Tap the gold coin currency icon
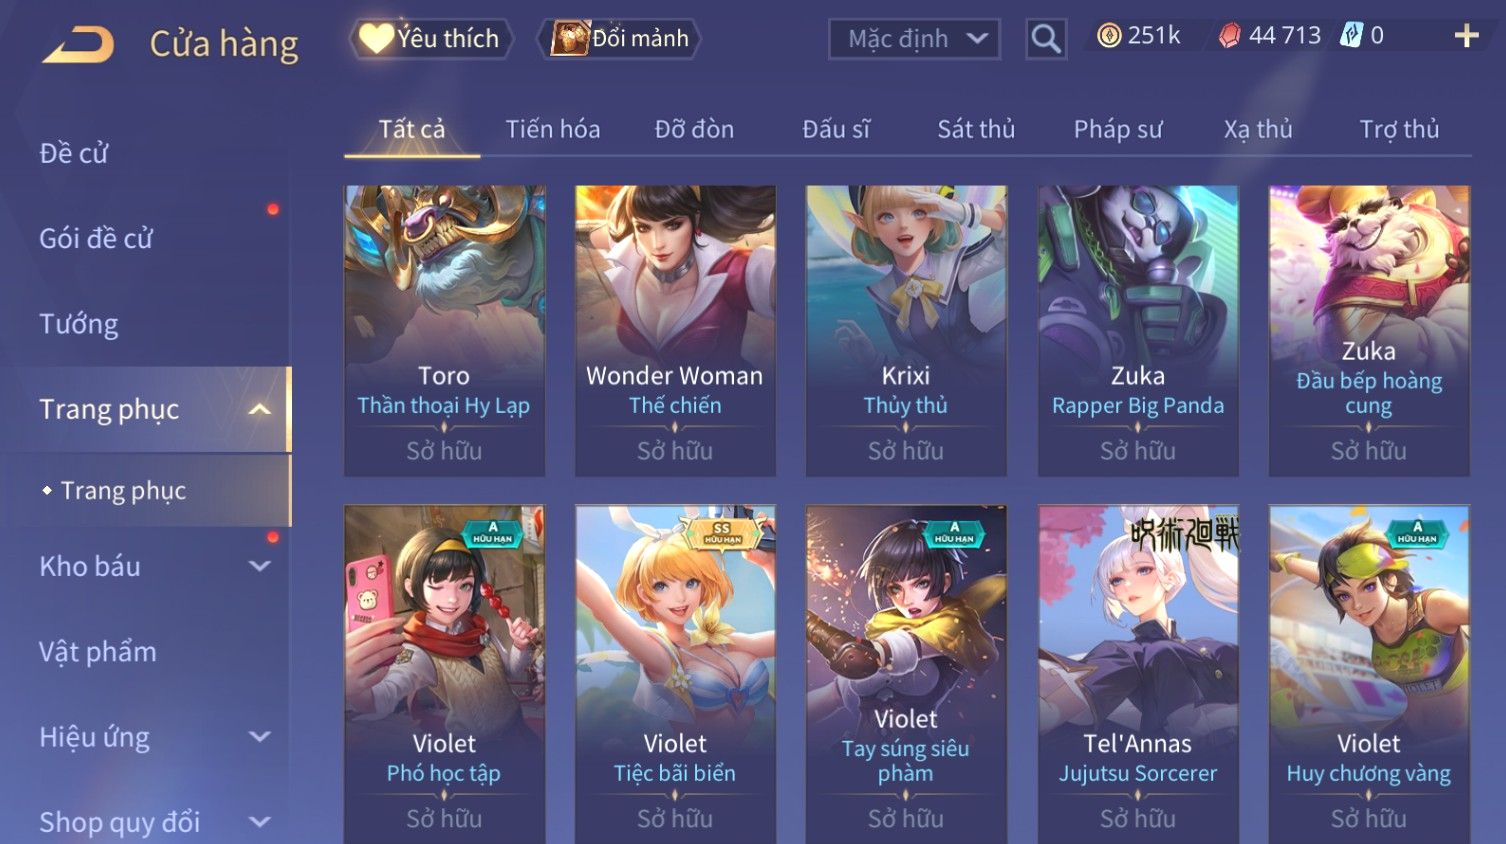This screenshot has width=1506, height=844. point(1109,36)
